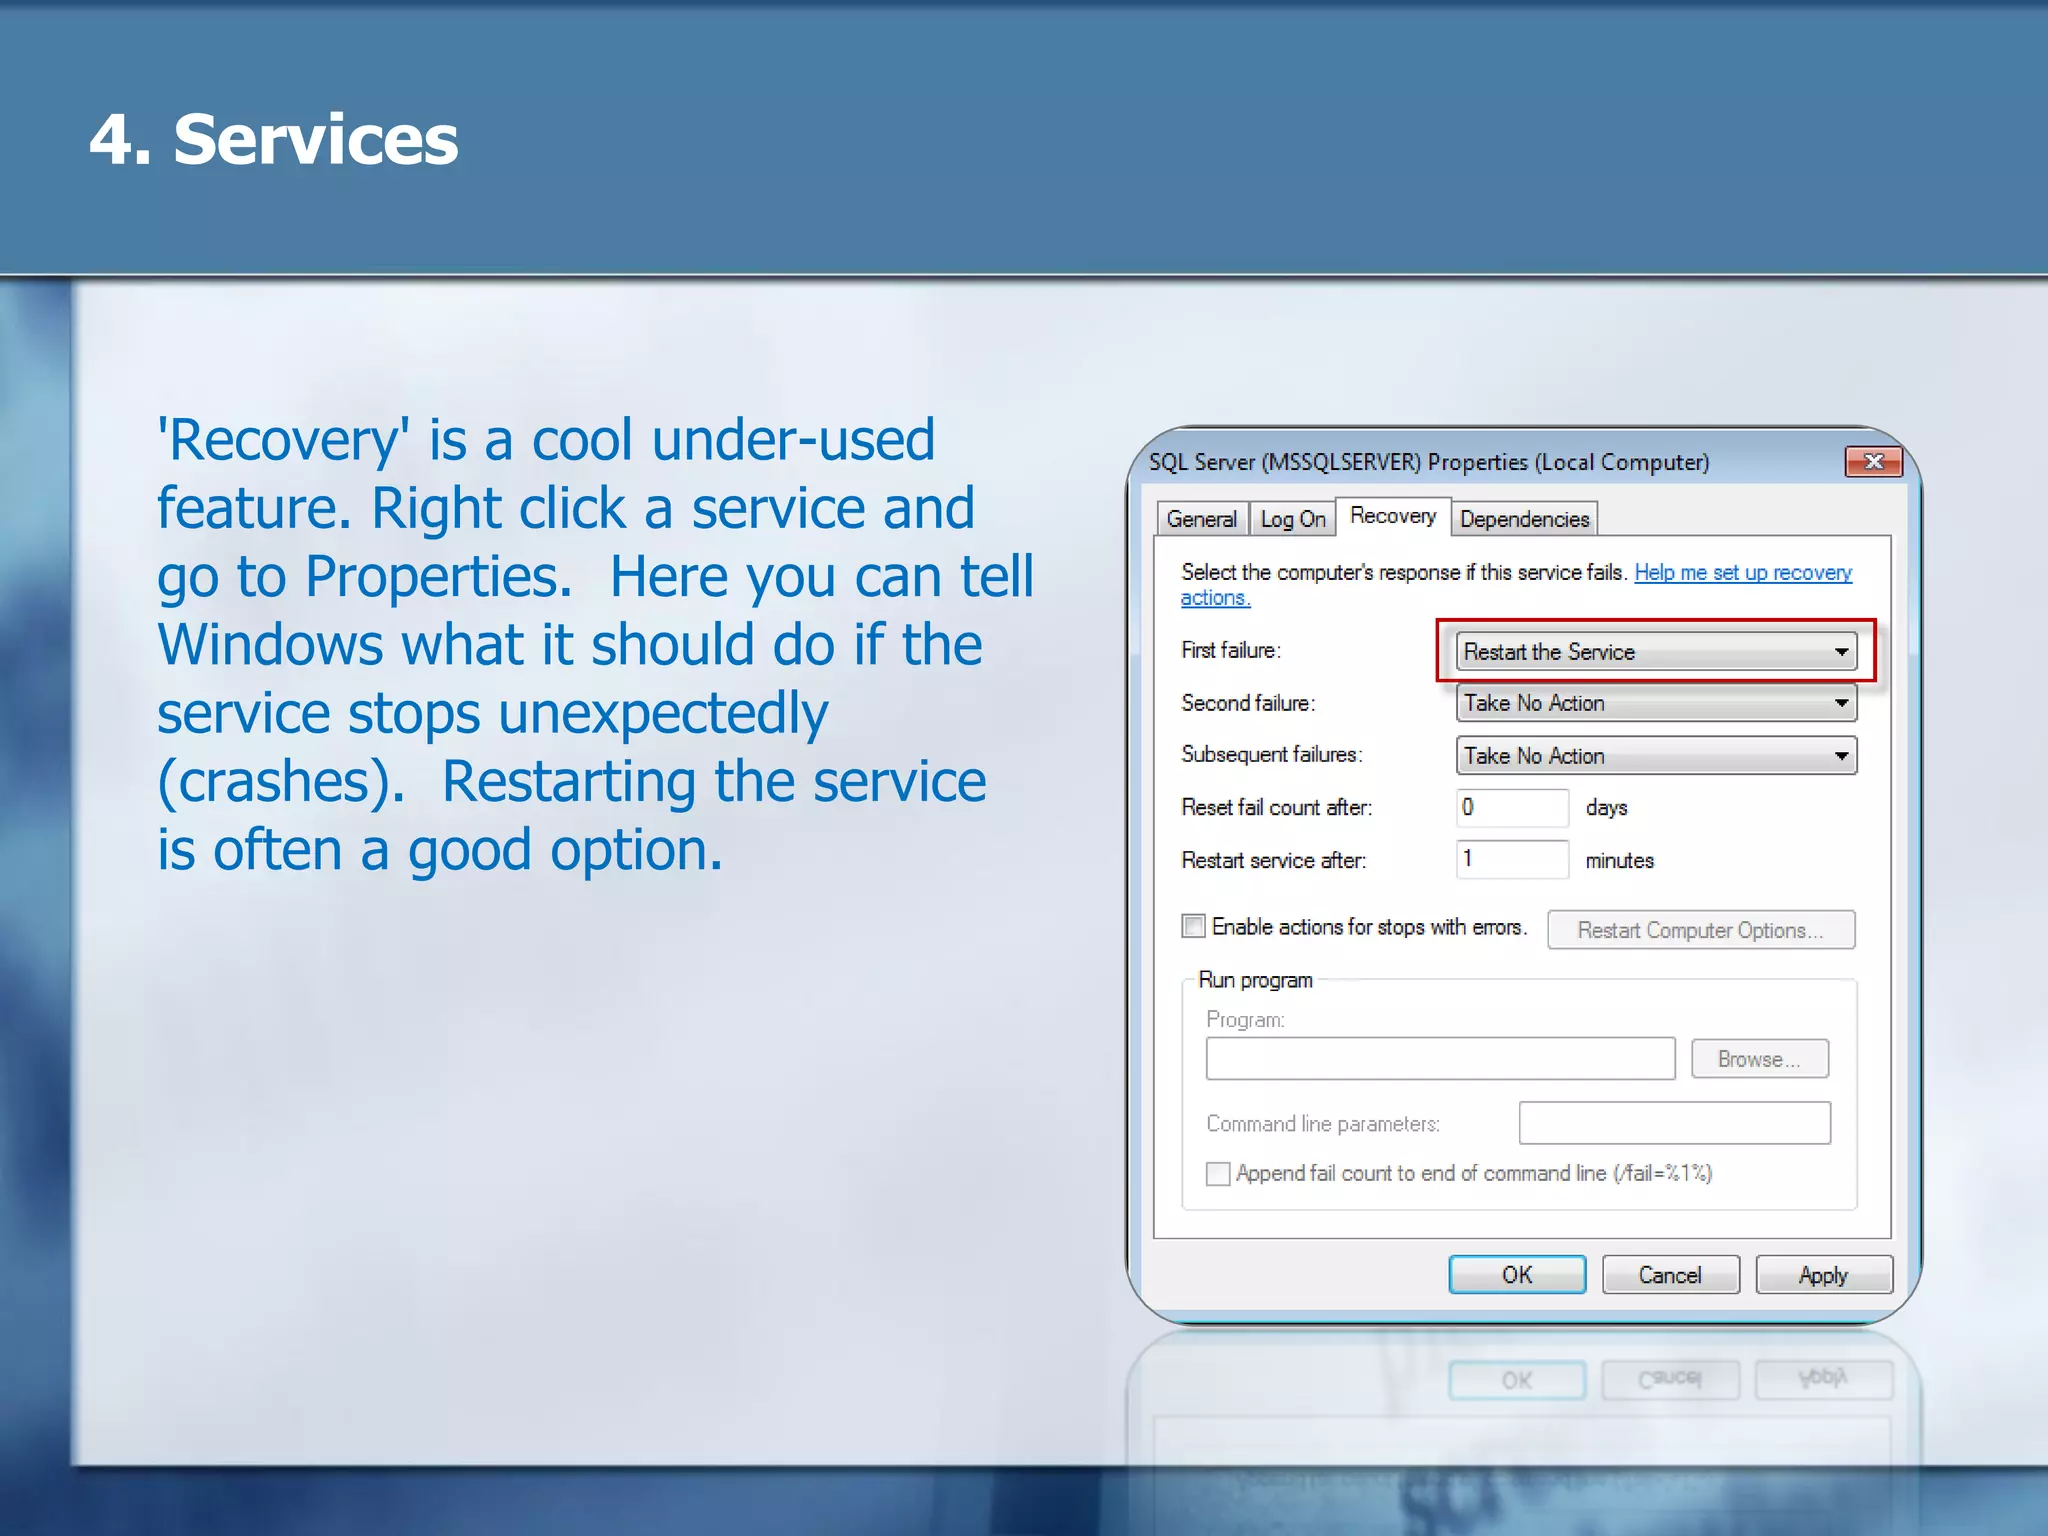Click the Cancel button
This screenshot has width=2048, height=1536.
1670,1275
